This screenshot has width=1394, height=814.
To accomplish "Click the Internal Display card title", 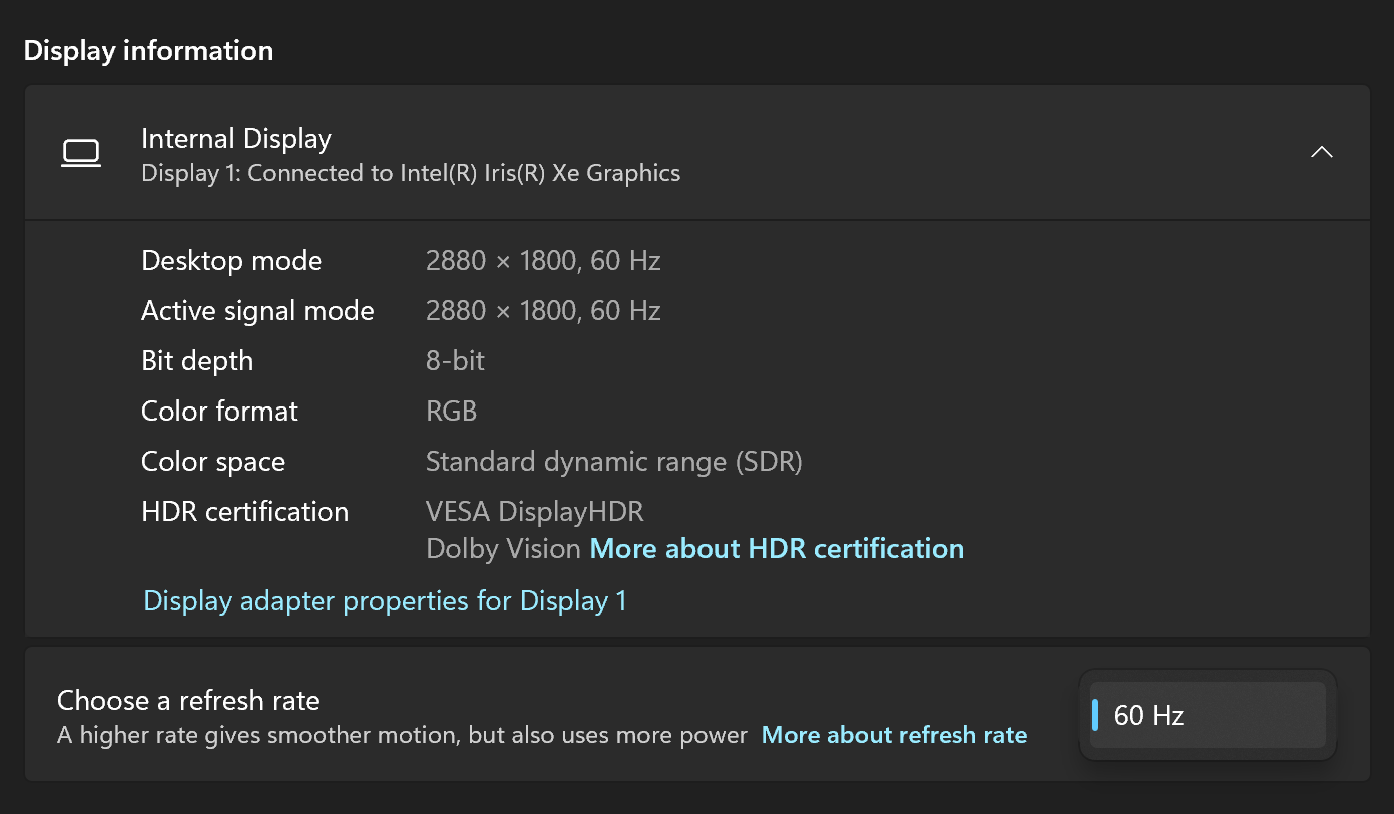I will (x=236, y=139).
